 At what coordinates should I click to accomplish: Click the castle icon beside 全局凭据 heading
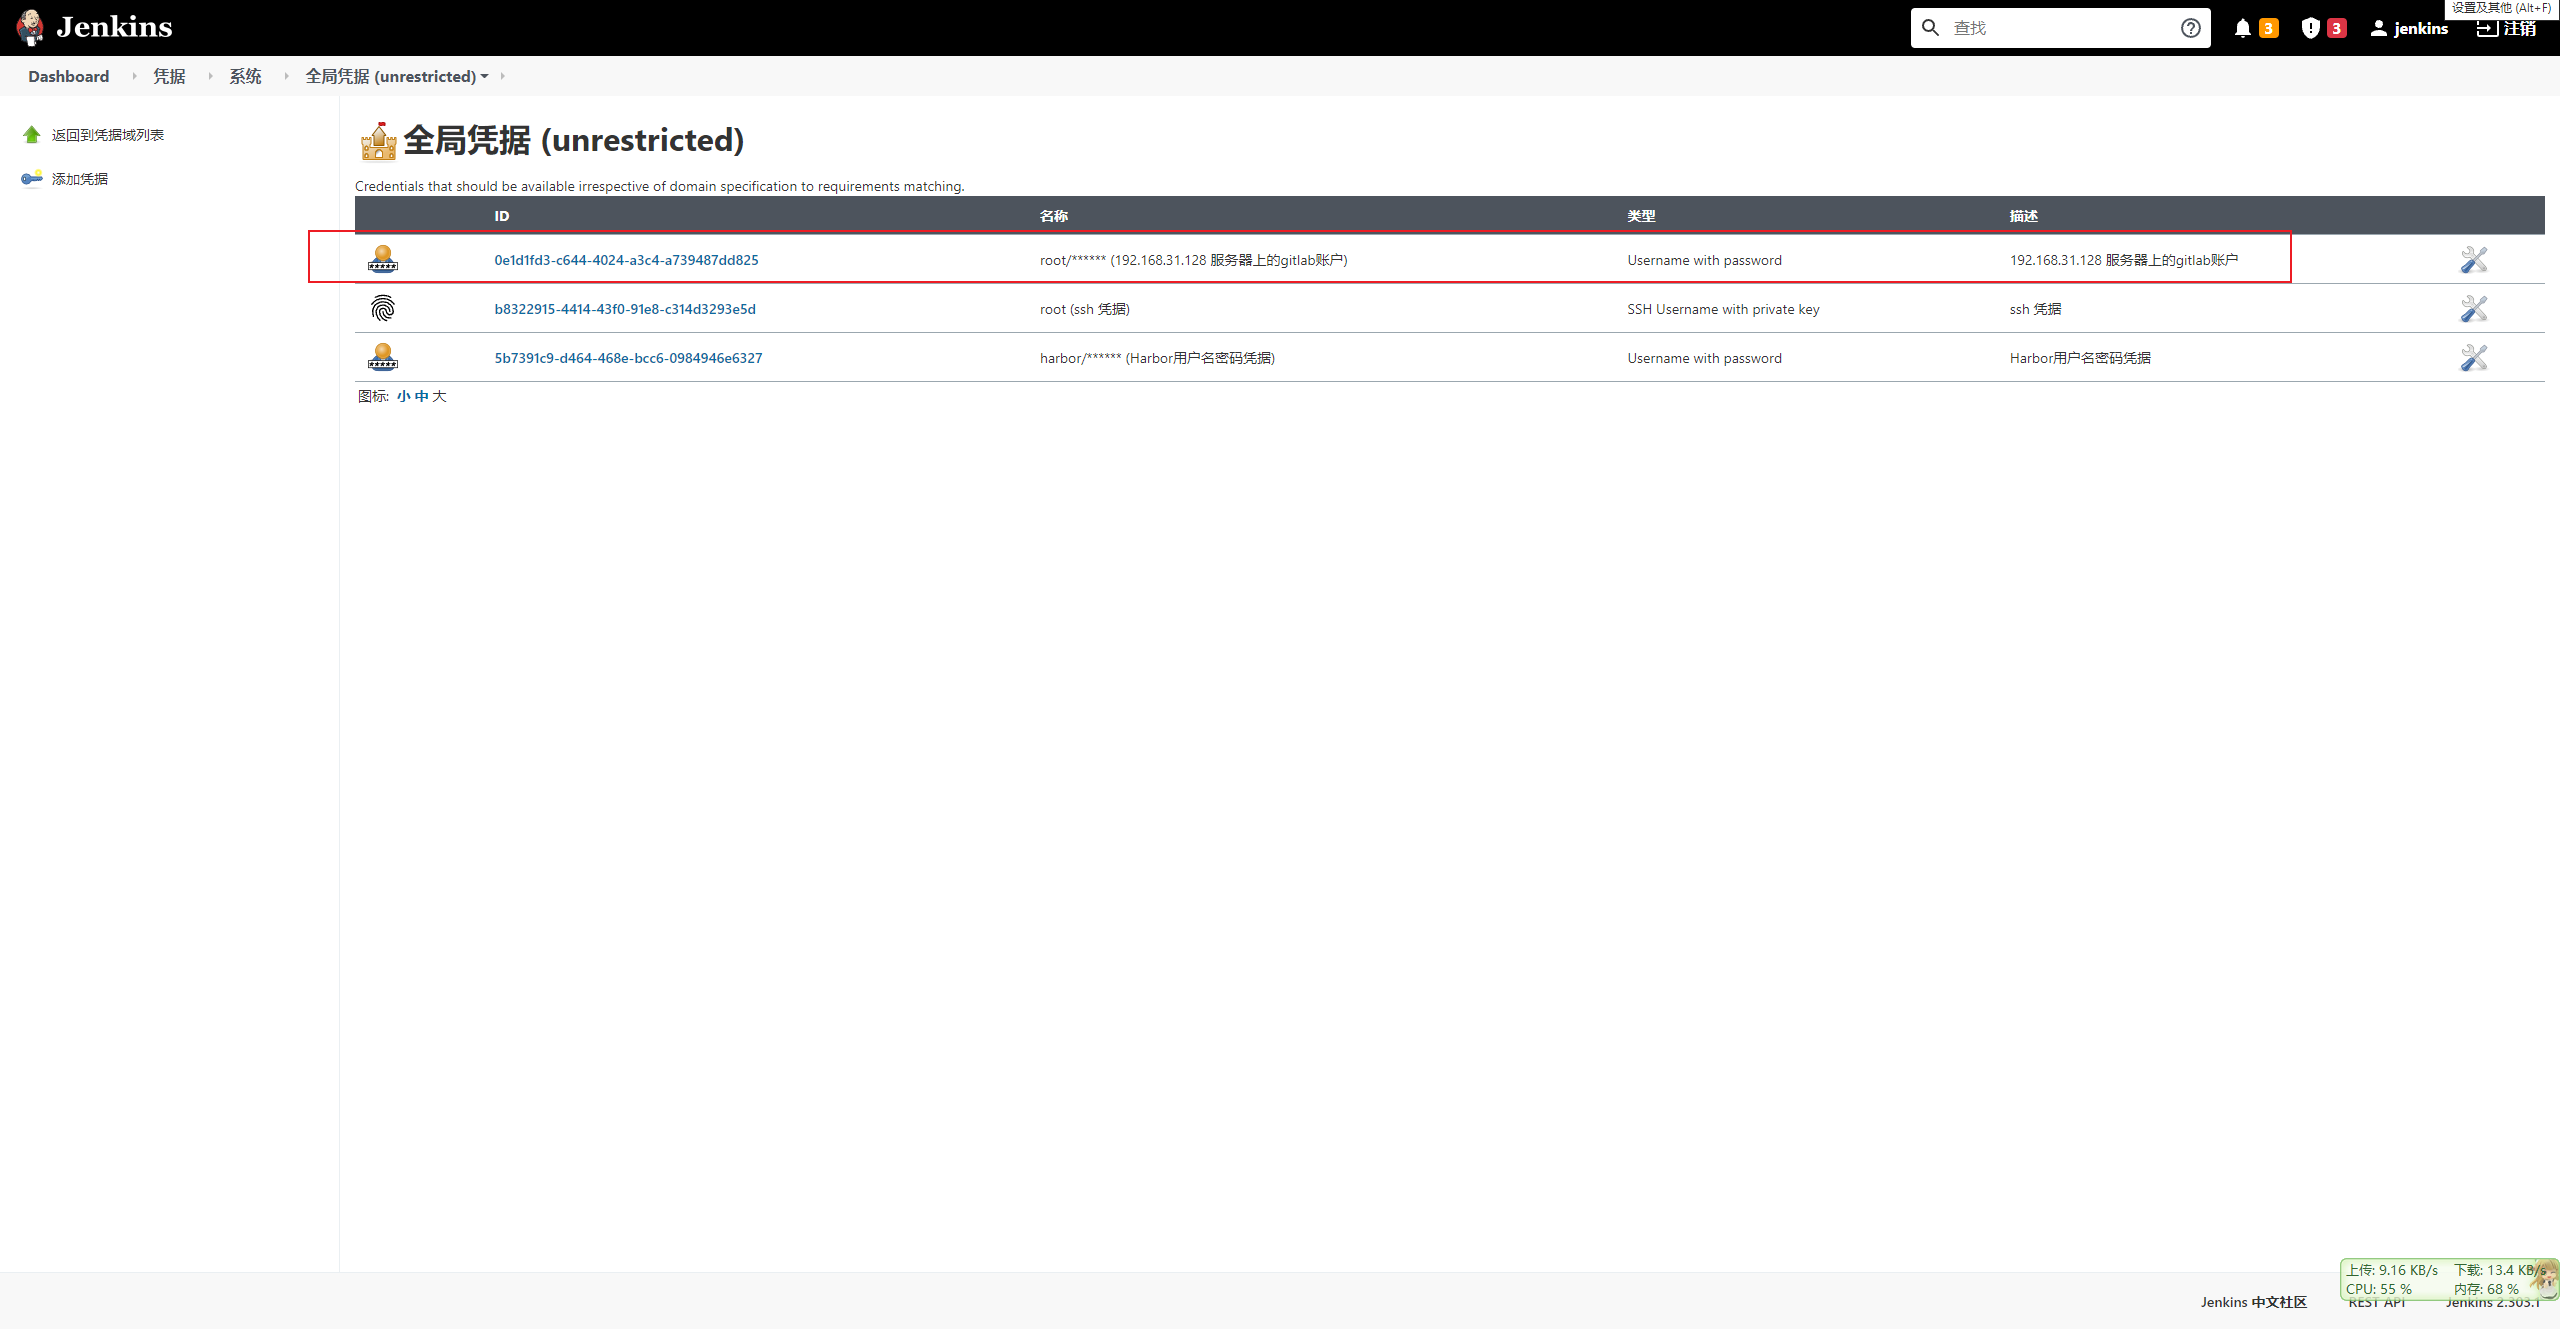[x=379, y=141]
